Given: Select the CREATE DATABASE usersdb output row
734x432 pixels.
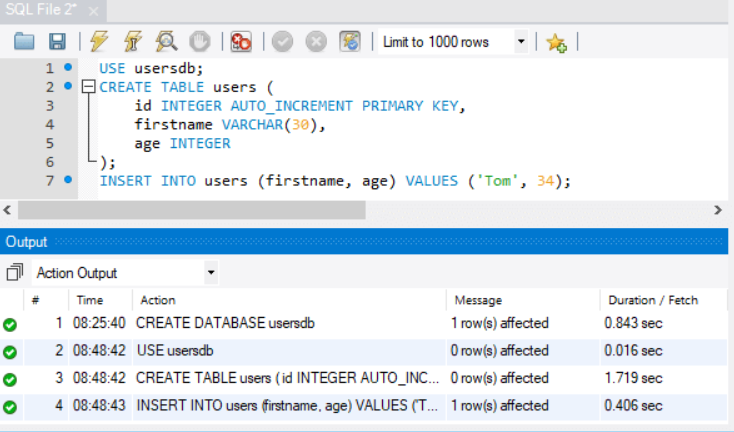Looking at the screenshot, I should pyautogui.click(x=364, y=323).
